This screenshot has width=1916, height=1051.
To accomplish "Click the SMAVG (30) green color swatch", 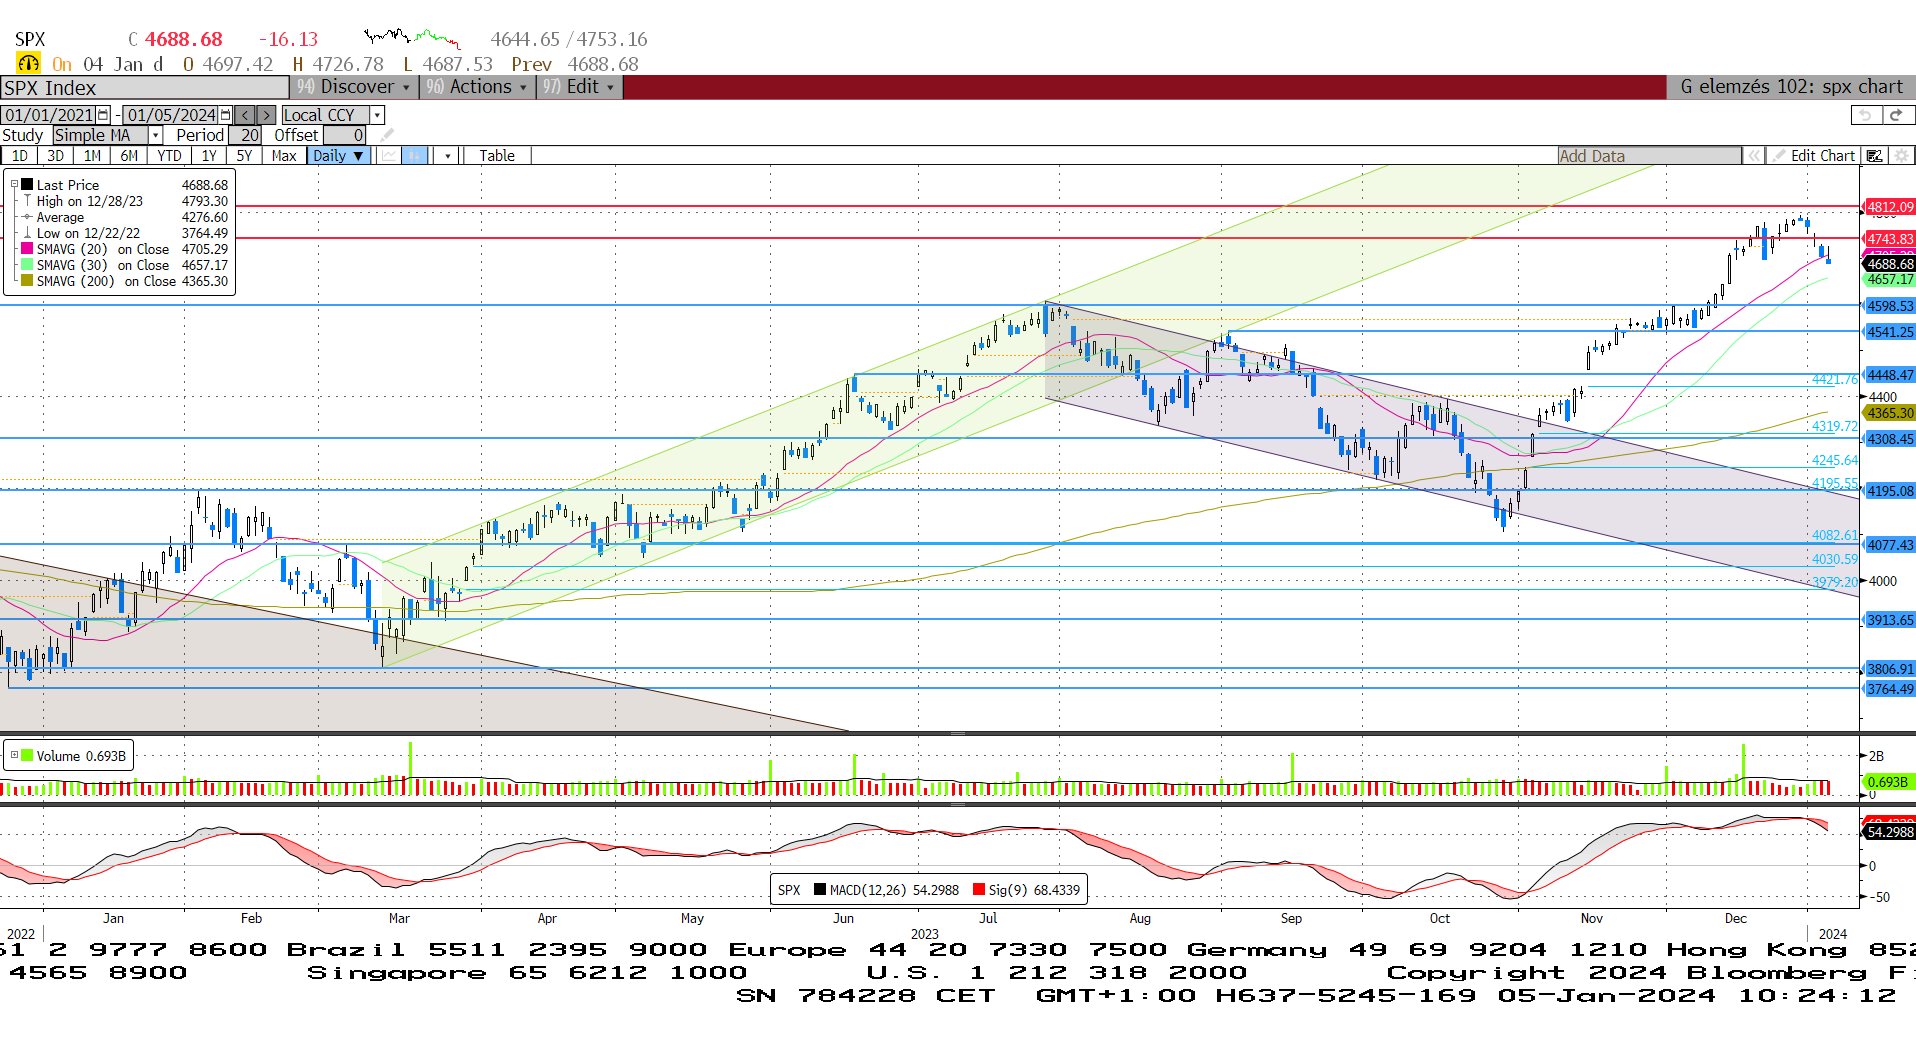I will [27, 265].
